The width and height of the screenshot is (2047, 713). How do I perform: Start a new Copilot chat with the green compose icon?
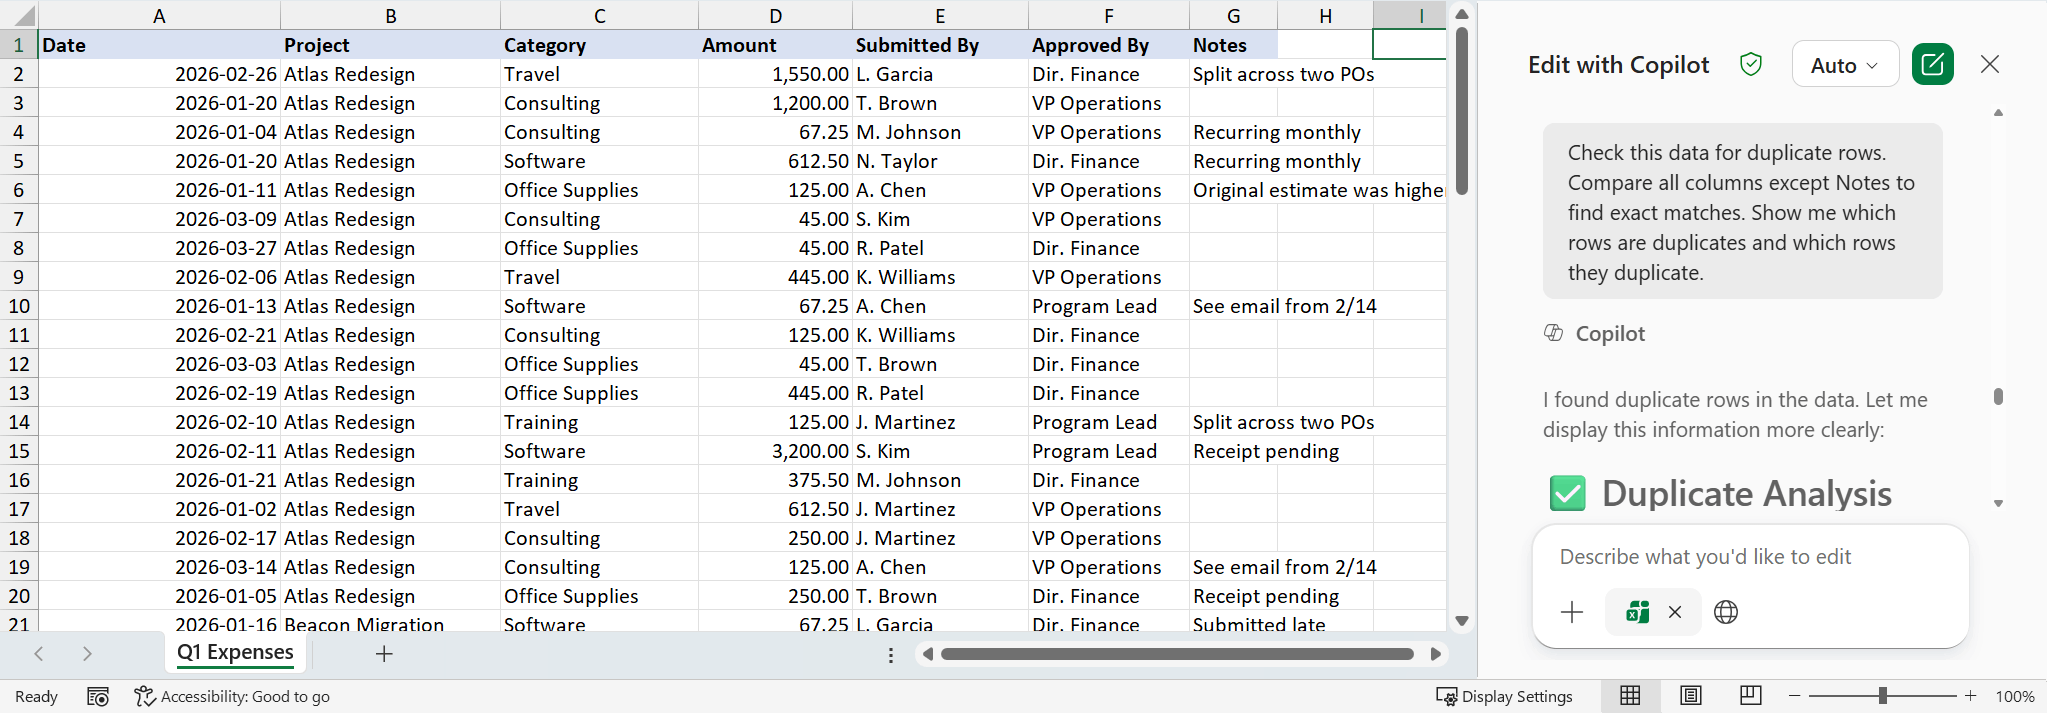1933,65
